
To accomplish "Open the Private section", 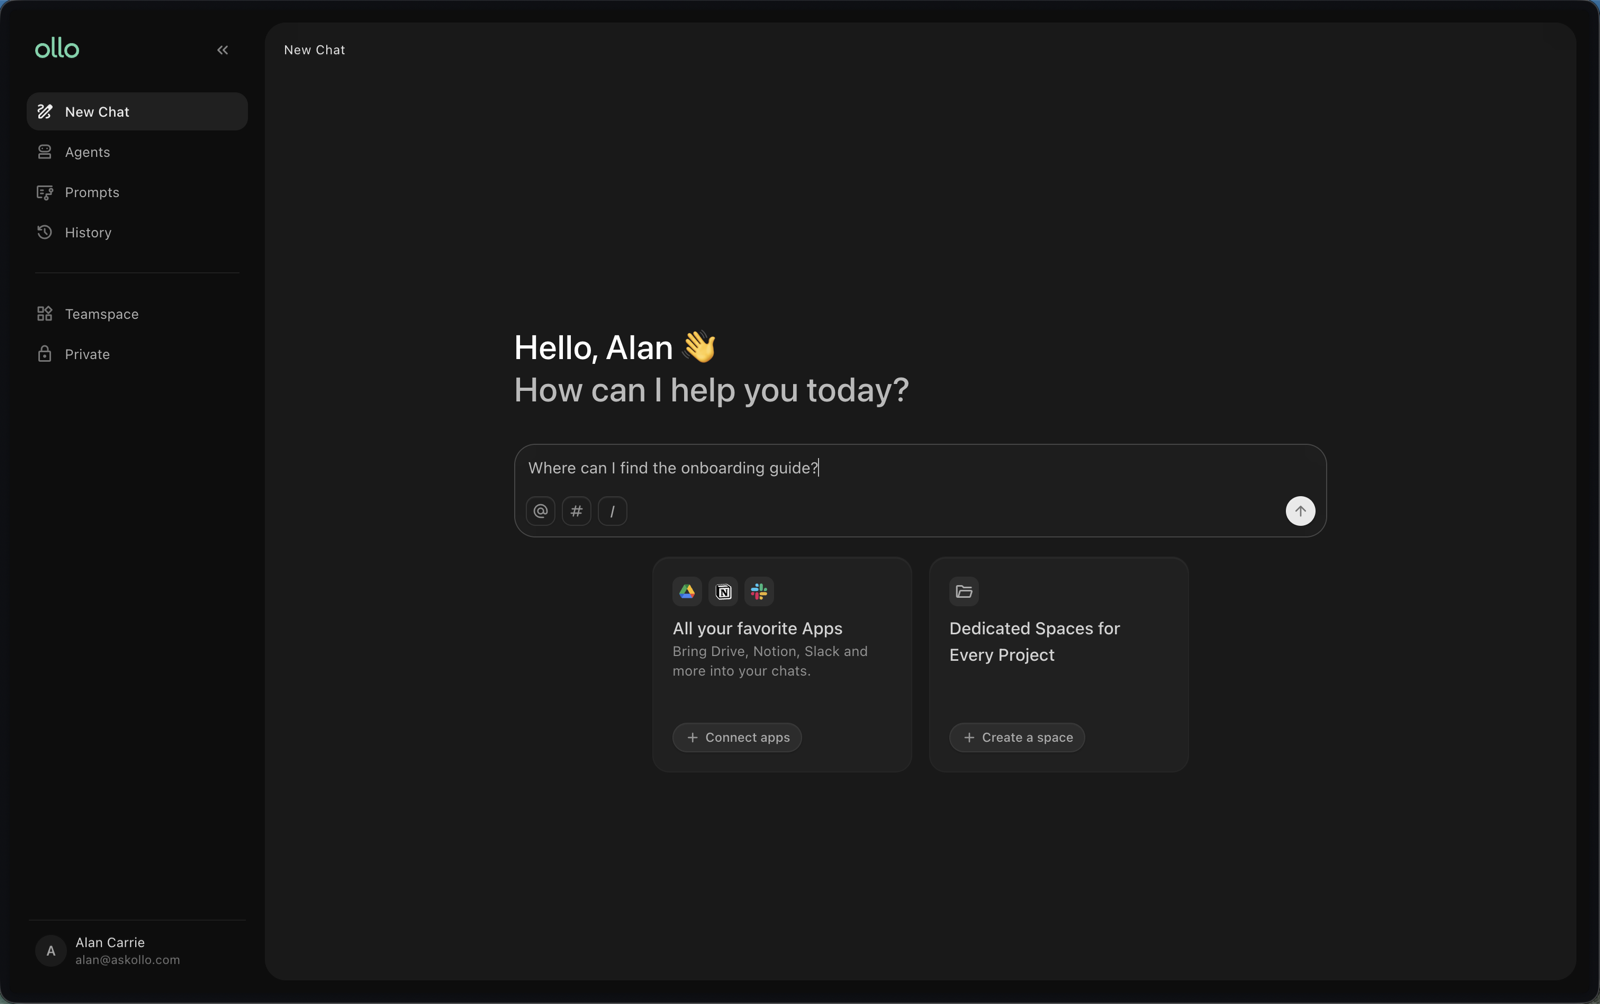I will [x=137, y=354].
